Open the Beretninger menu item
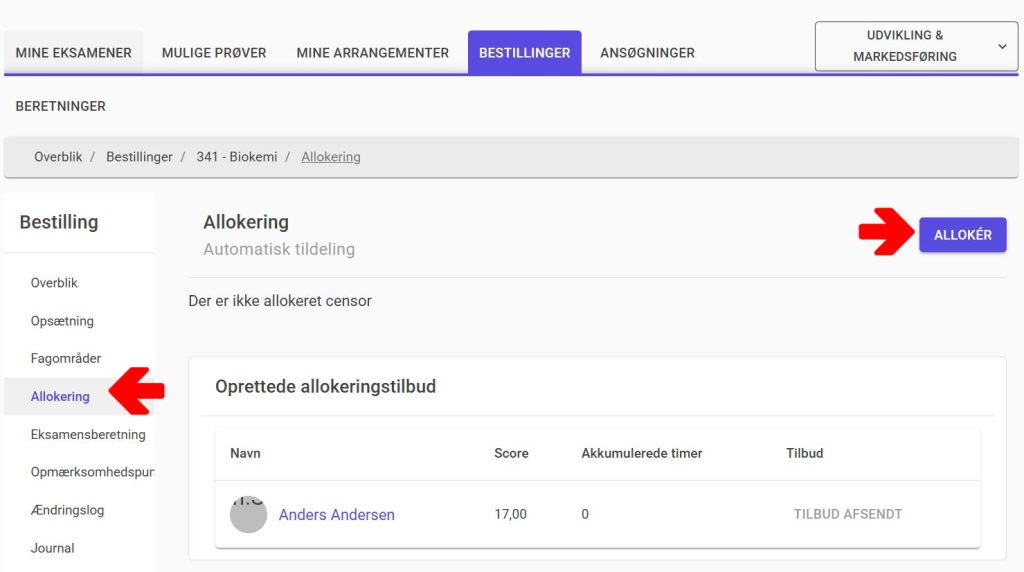Screen dimensions: 1024x572 [61, 106]
